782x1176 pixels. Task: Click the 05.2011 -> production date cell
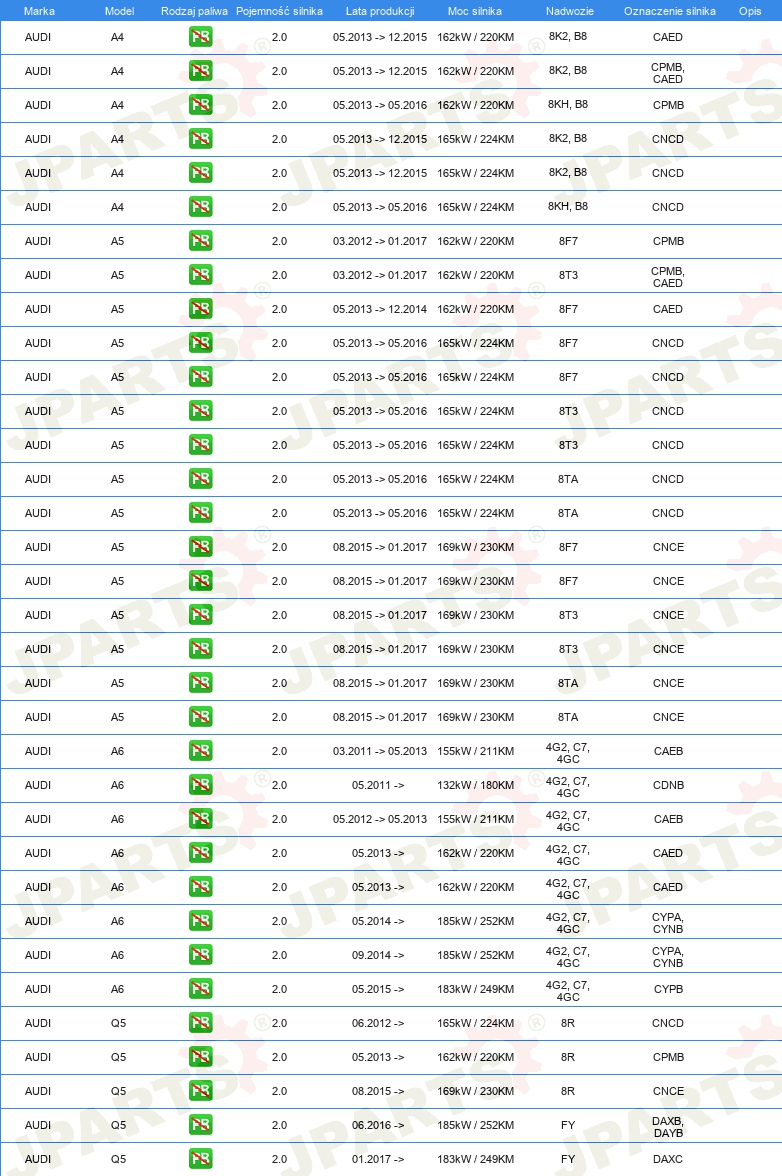(x=378, y=785)
